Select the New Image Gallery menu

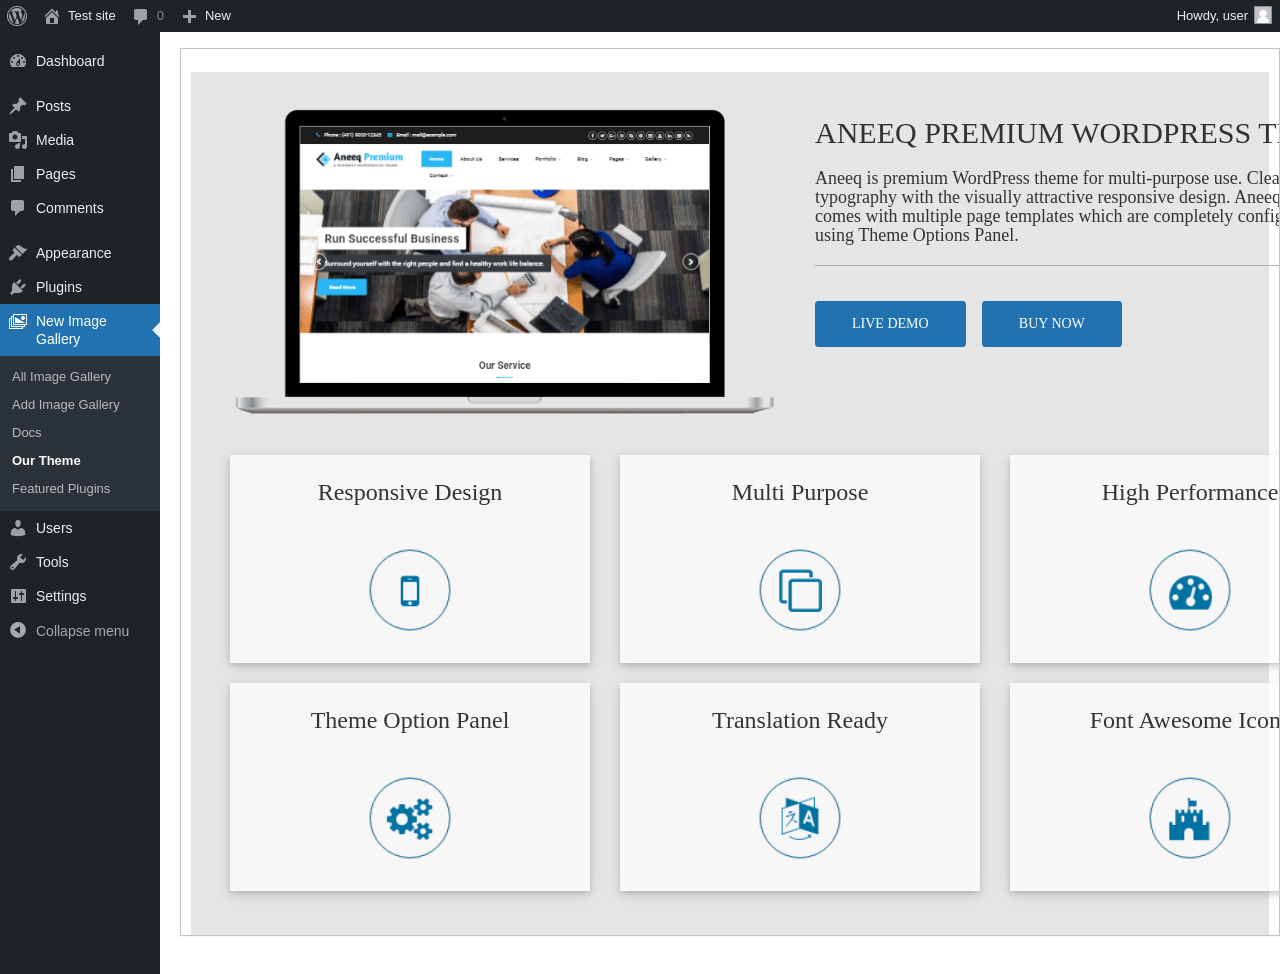click(80, 330)
